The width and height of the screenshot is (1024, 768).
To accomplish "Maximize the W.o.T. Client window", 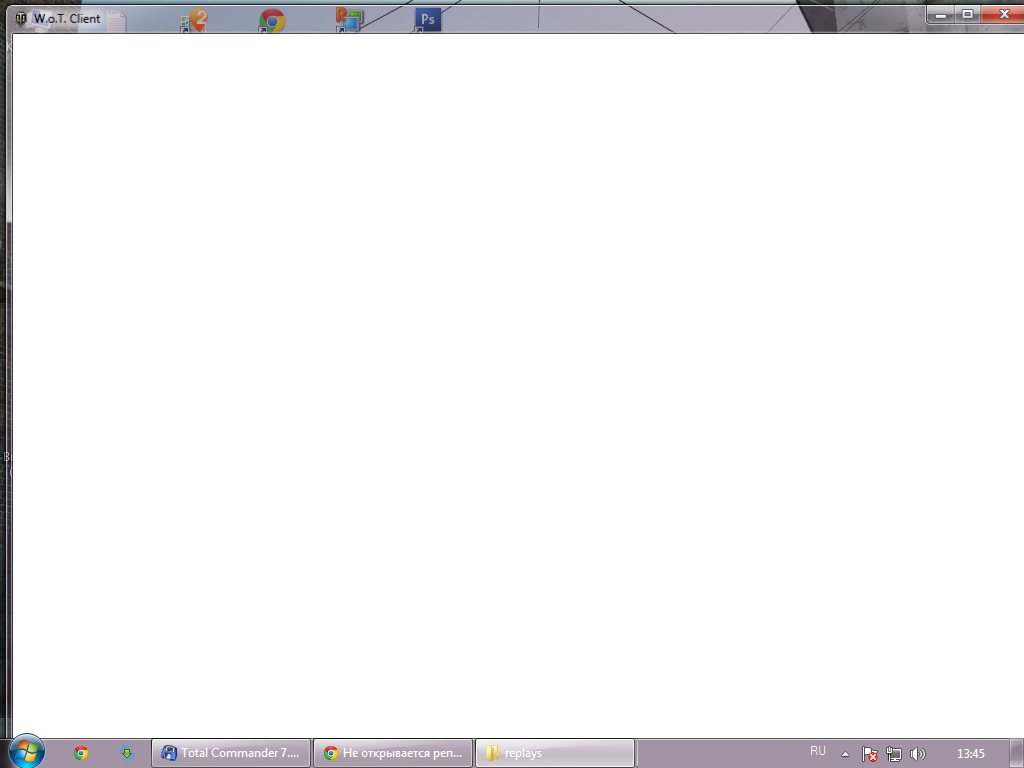I will [967, 14].
